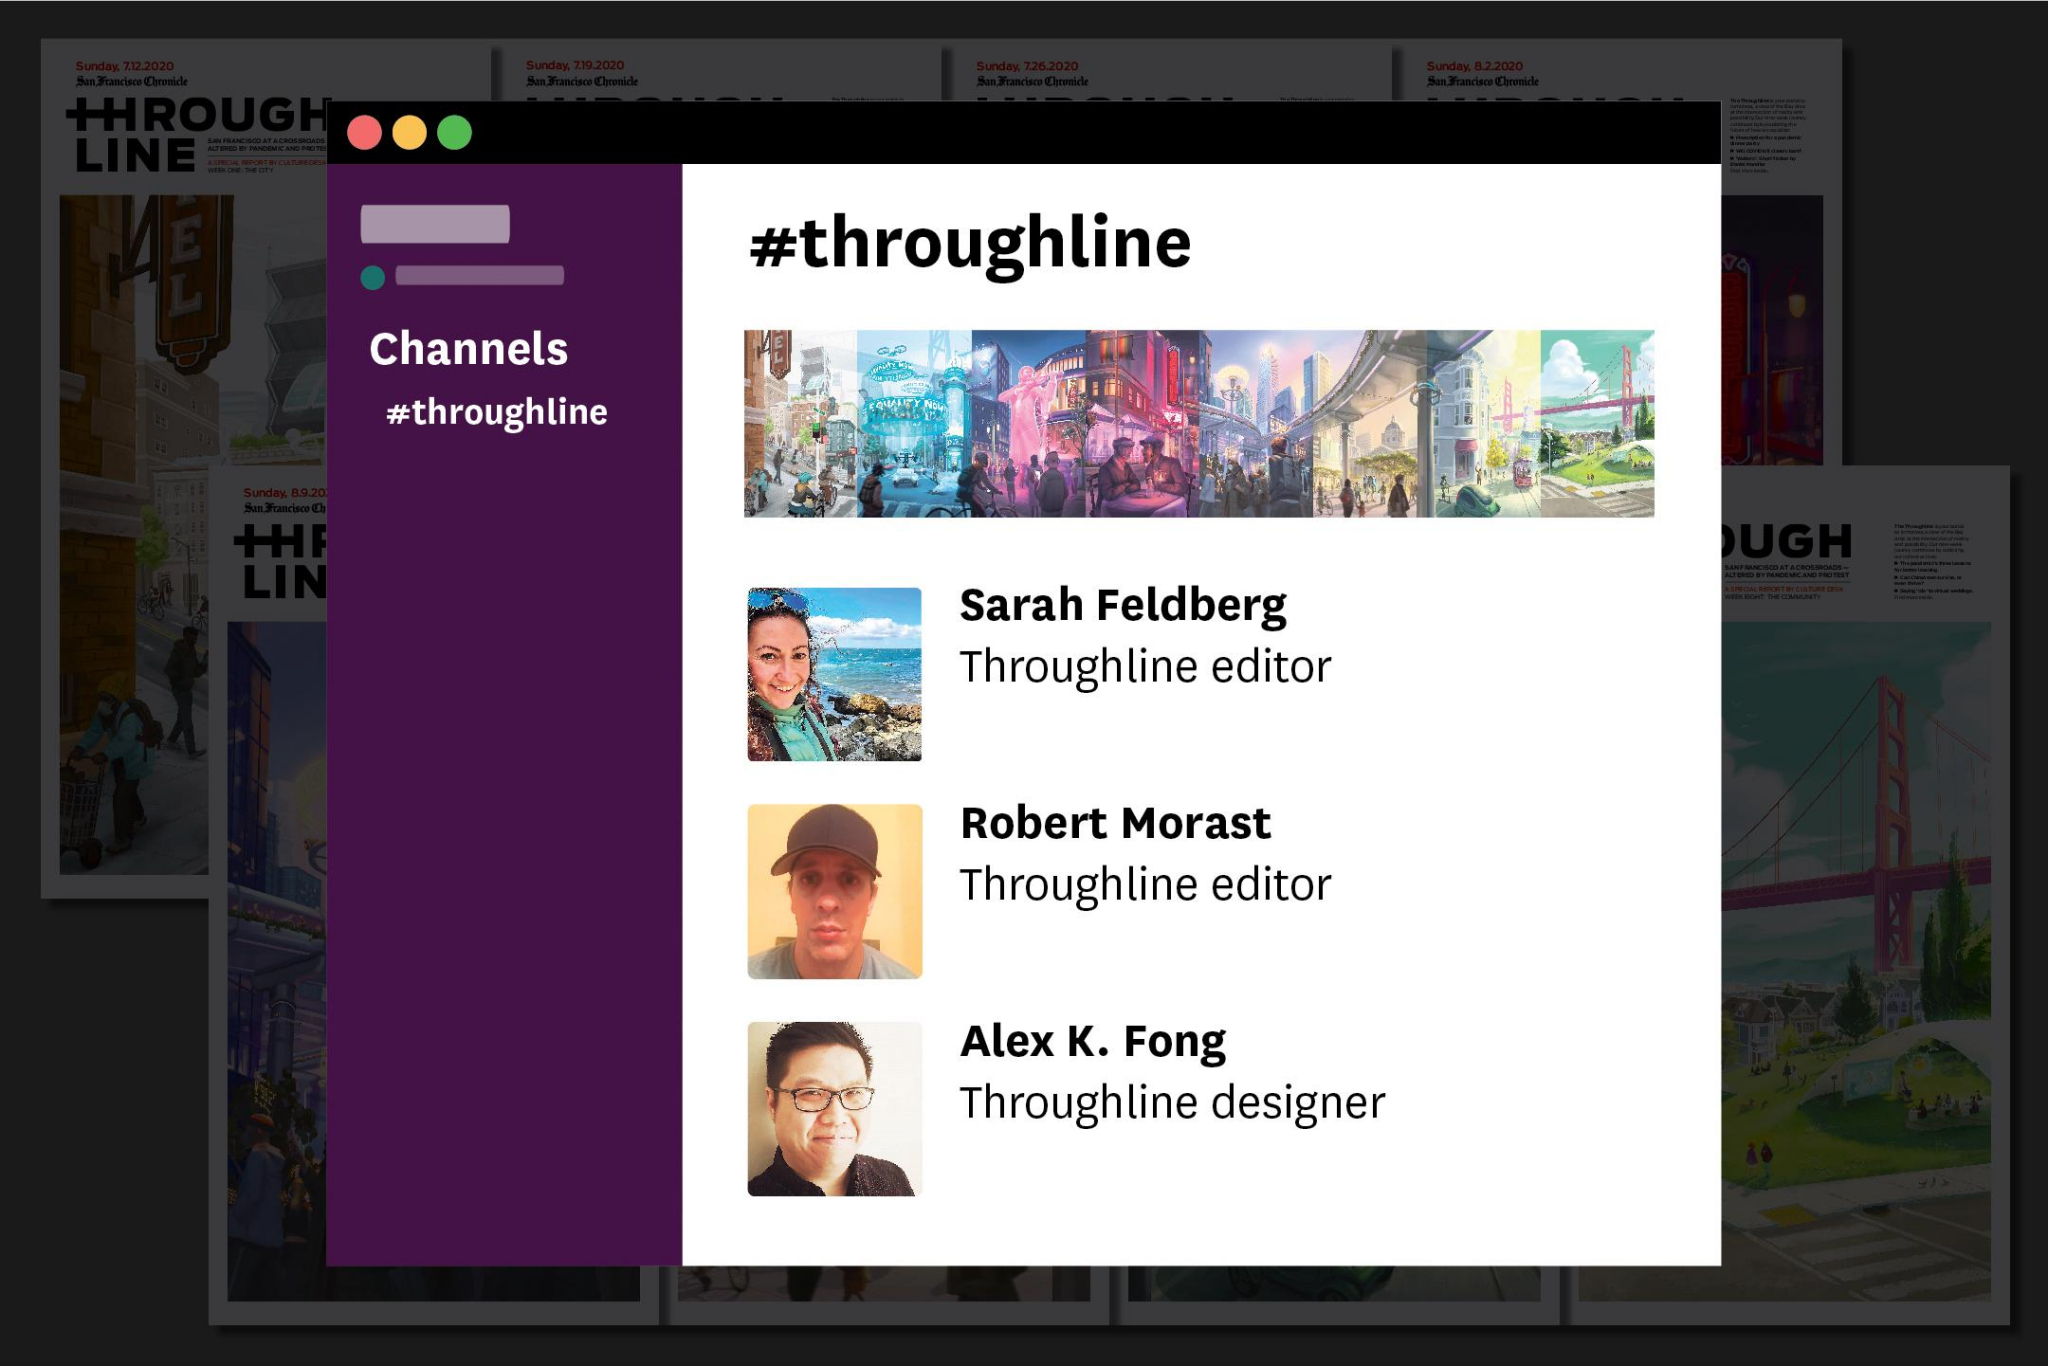Image resolution: width=2048 pixels, height=1366 pixels.
Task: Click the name Alex K. Fong
Action: pos(1093,1042)
